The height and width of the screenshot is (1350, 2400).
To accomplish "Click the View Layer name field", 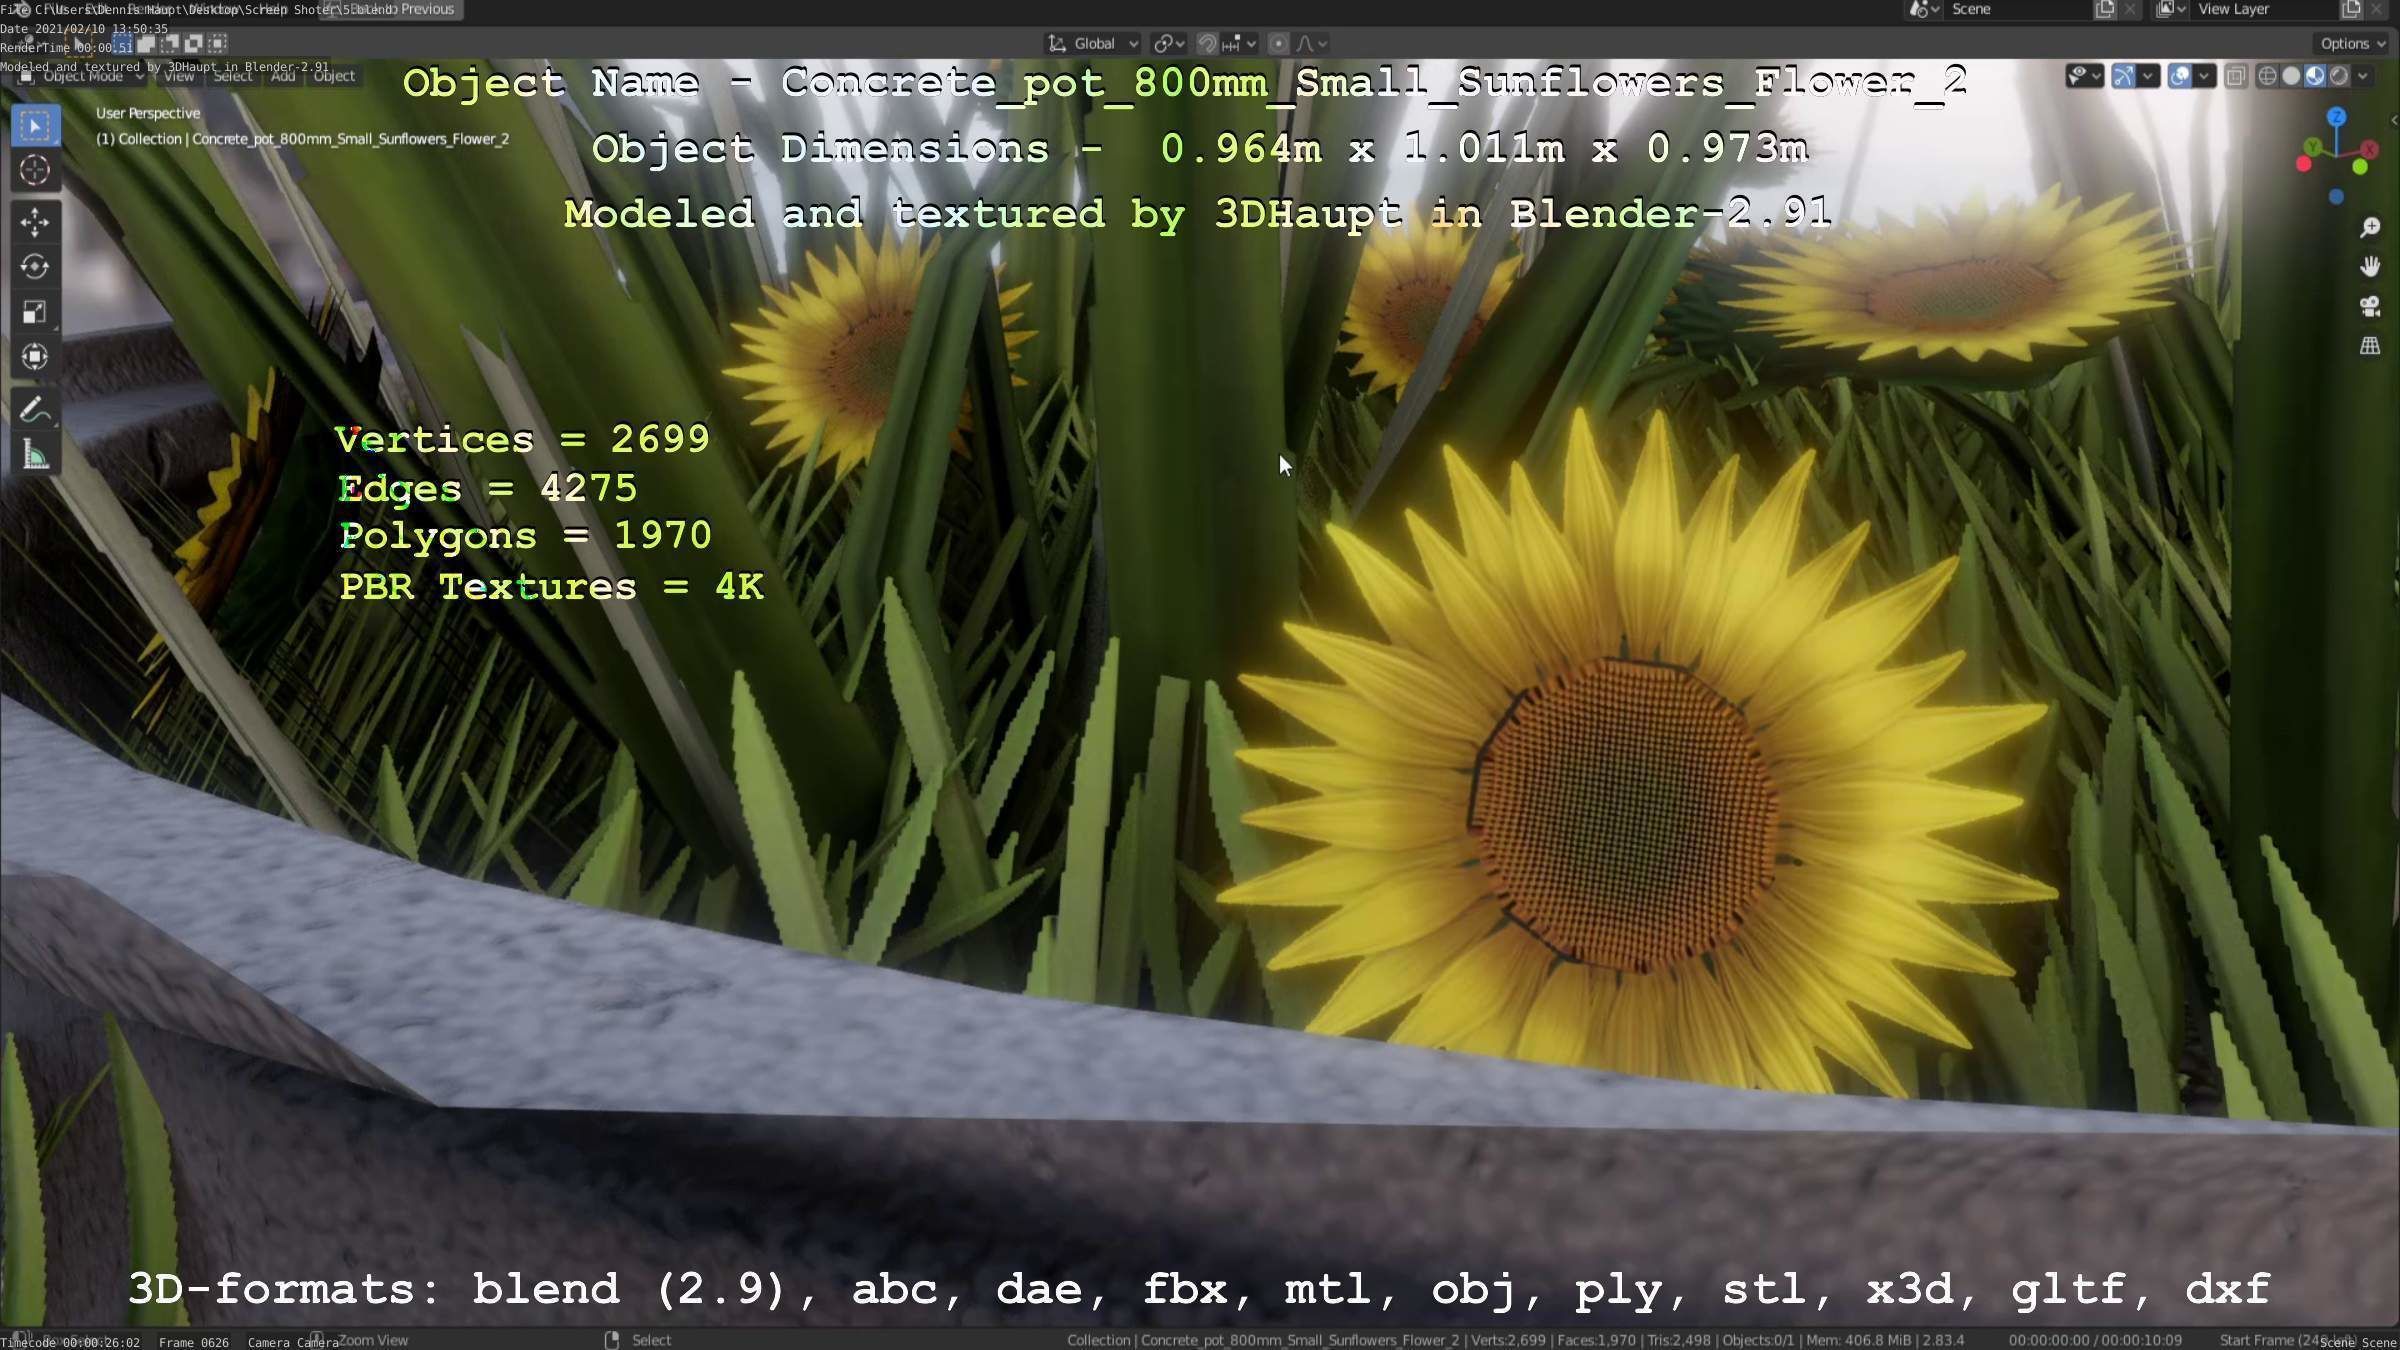I will tap(2264, 9).
